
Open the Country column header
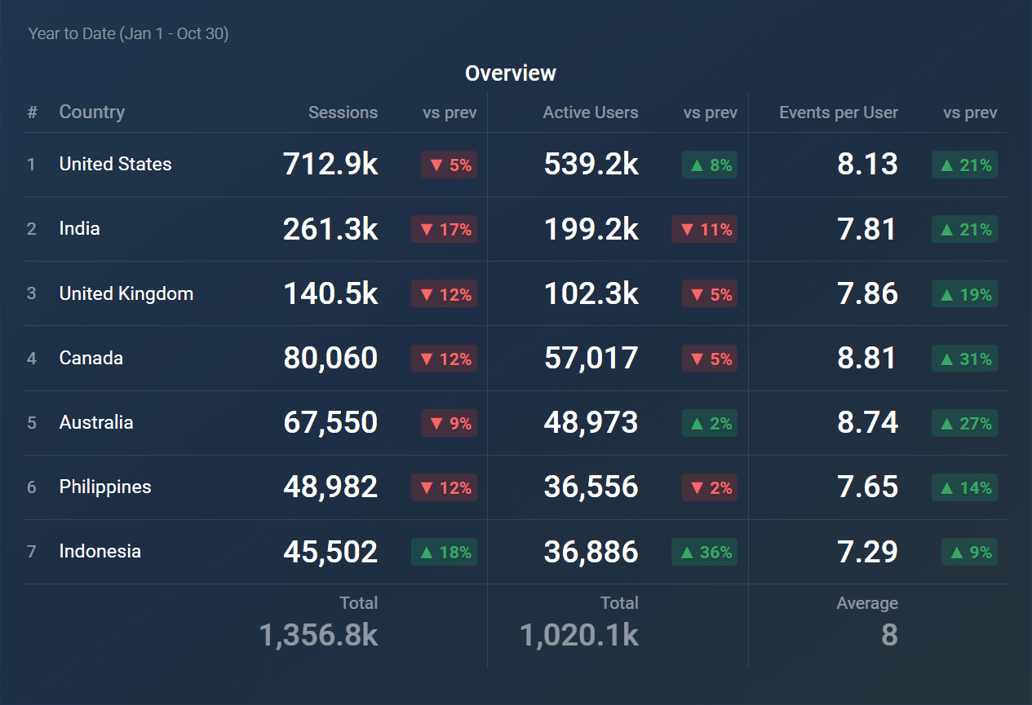tap(92, 112)
